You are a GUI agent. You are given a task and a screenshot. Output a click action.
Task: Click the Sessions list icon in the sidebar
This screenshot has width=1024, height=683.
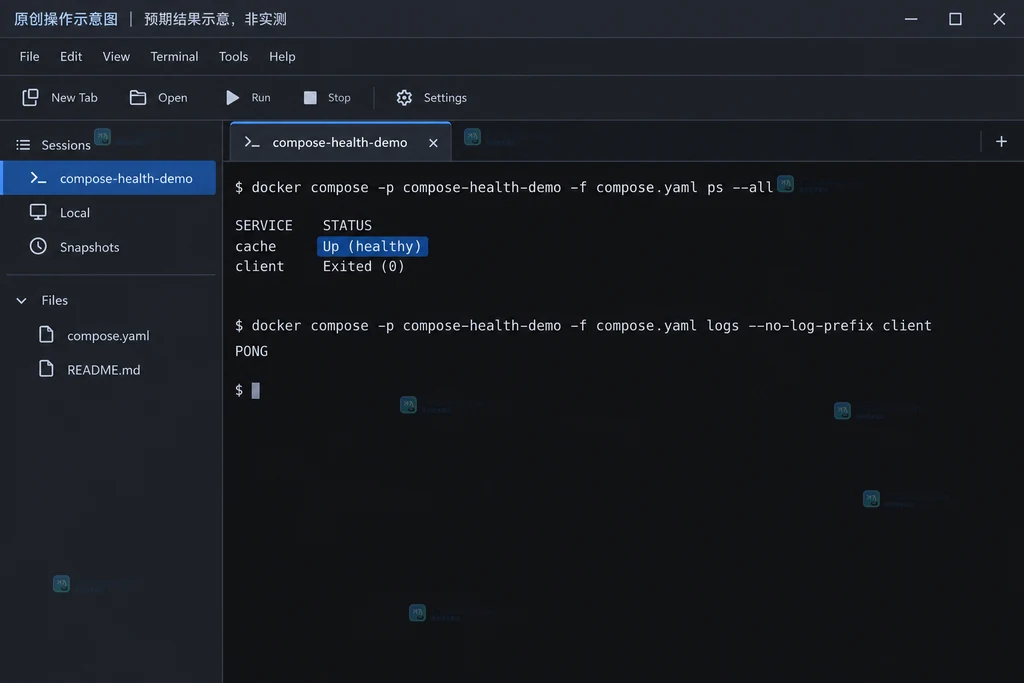[24, 145]
